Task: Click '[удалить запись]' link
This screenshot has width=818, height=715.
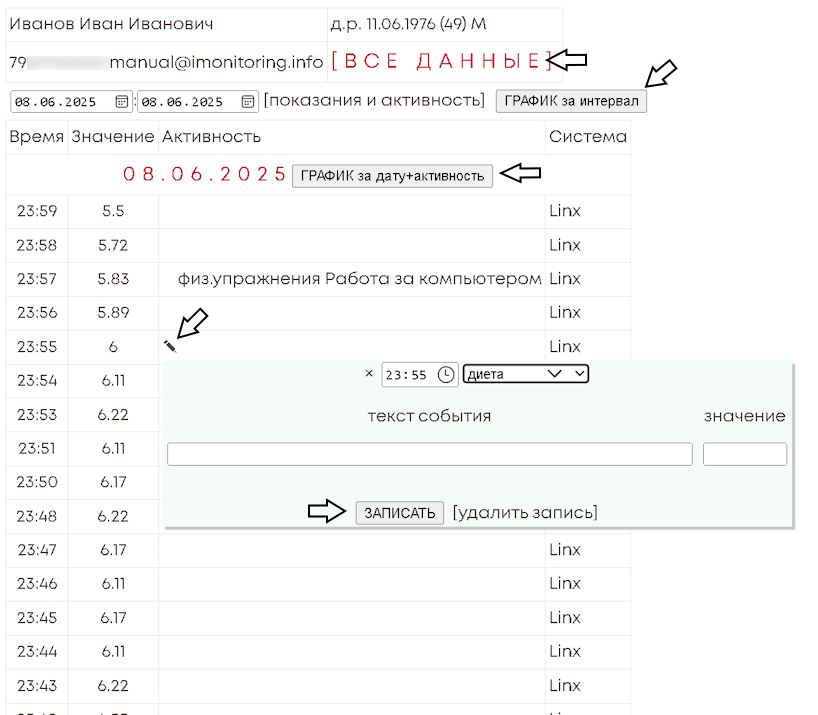Action: (525, 513)
